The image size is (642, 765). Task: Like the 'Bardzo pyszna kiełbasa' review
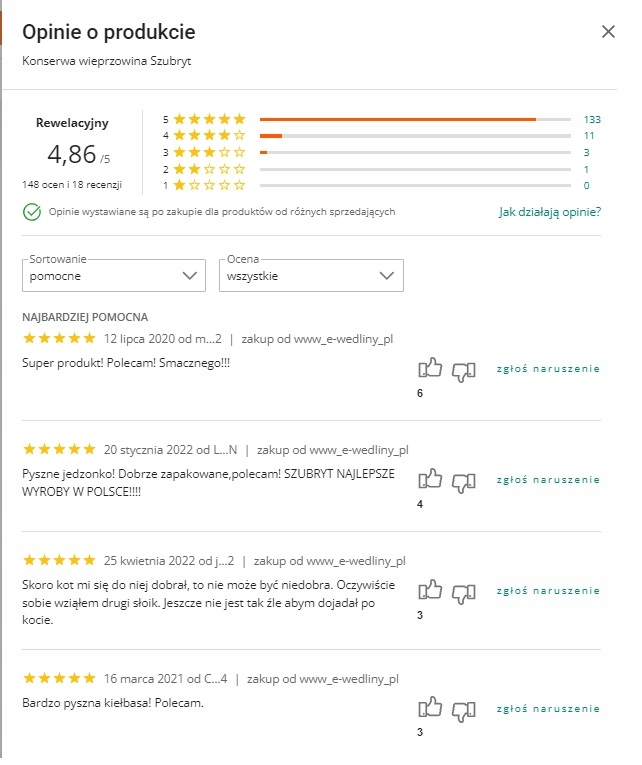point(429,708)
